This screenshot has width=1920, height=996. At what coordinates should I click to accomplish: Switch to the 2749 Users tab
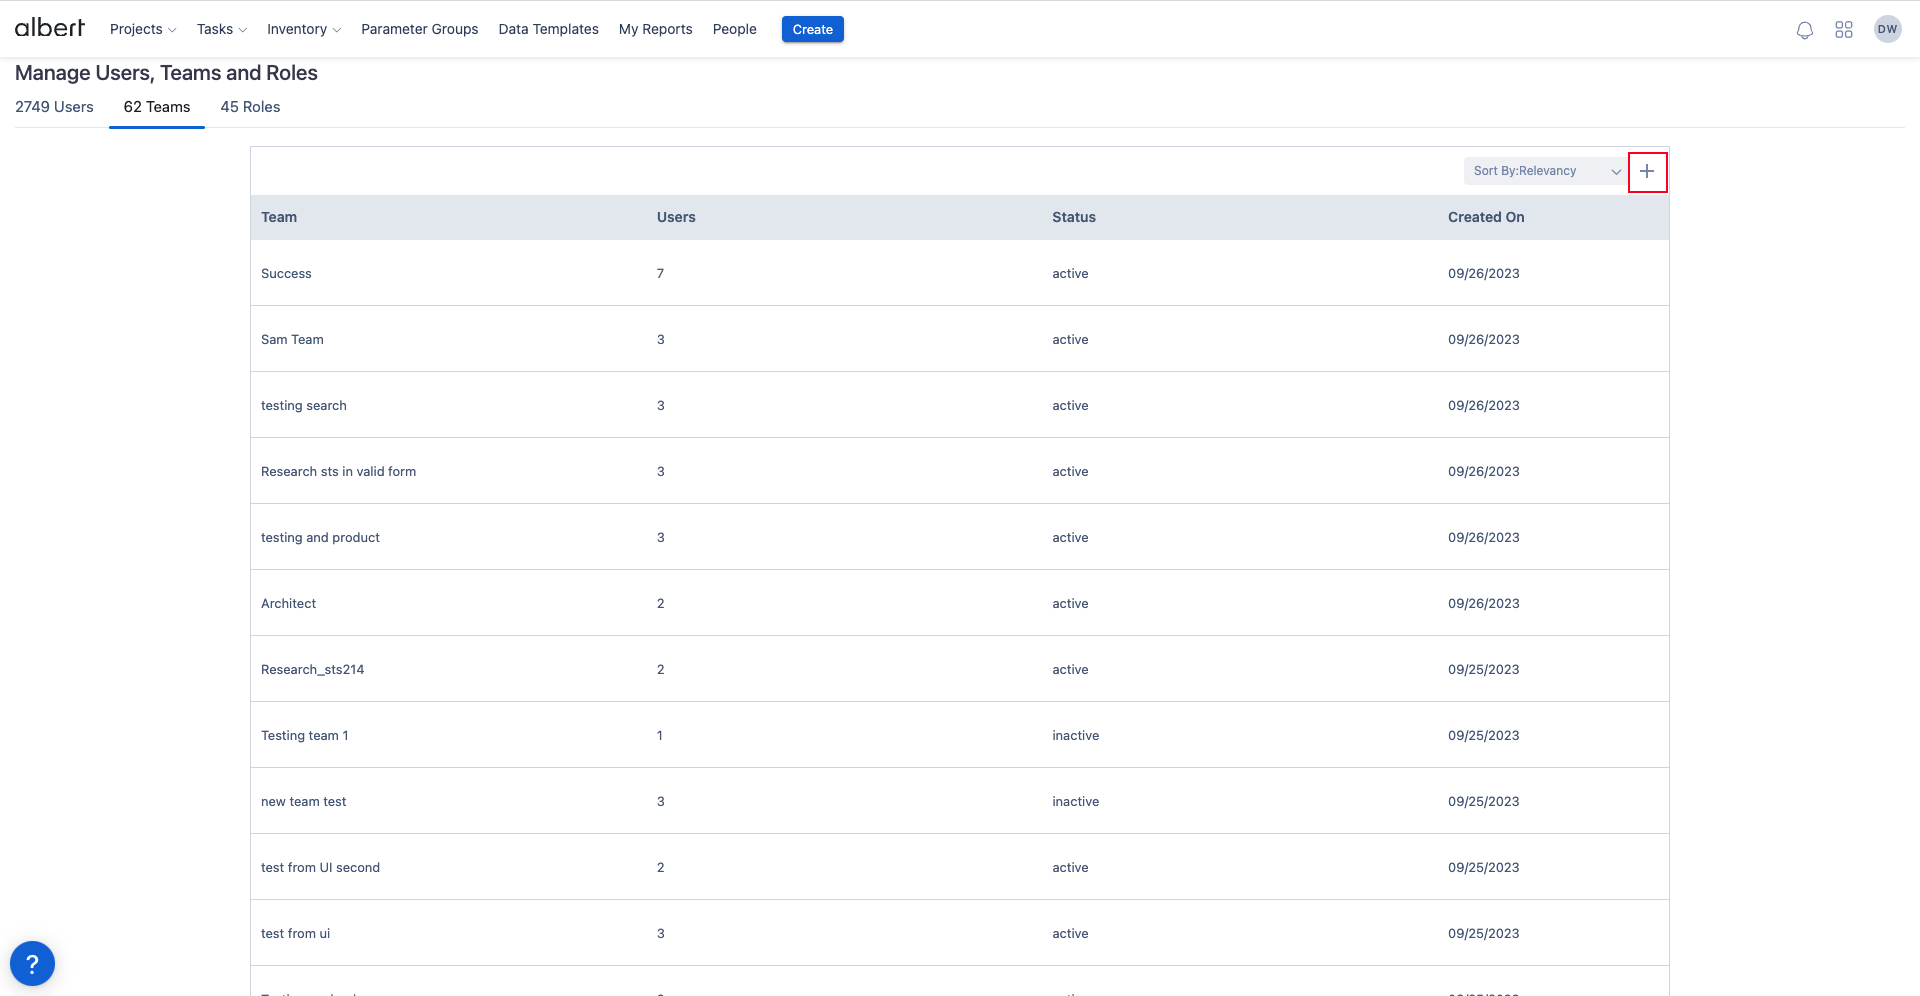point(54,107)
